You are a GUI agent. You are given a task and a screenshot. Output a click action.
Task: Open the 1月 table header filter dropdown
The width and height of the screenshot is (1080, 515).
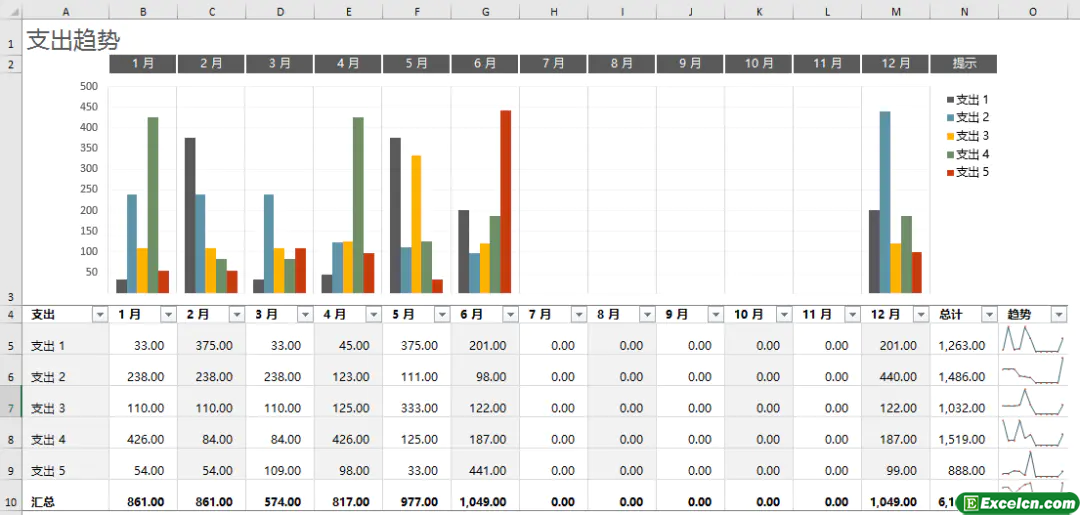pyautogui.click(x=169, y=315)
